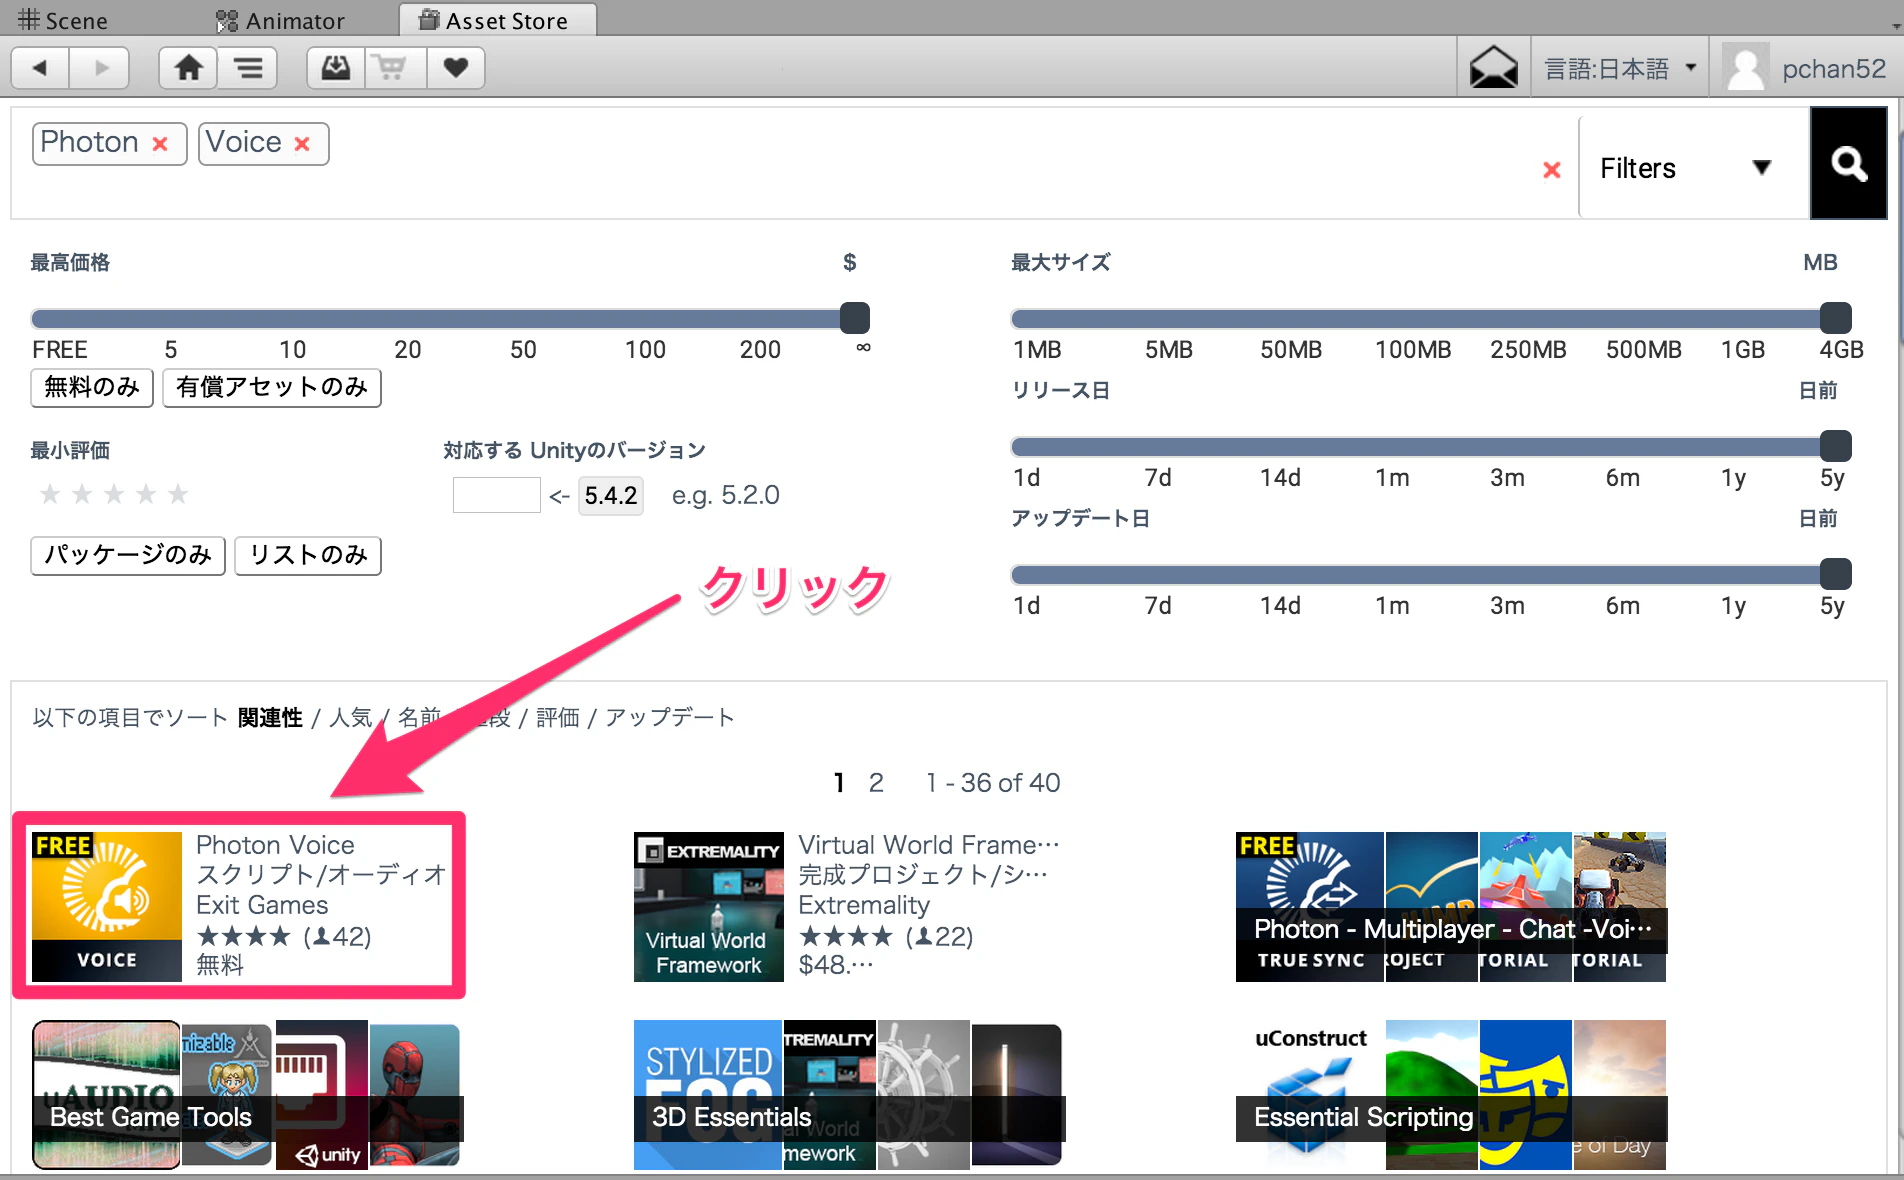The width and height of the screenshot is (1904, 1180).
Task: Sort results by 評価
Action: [558, 718]
